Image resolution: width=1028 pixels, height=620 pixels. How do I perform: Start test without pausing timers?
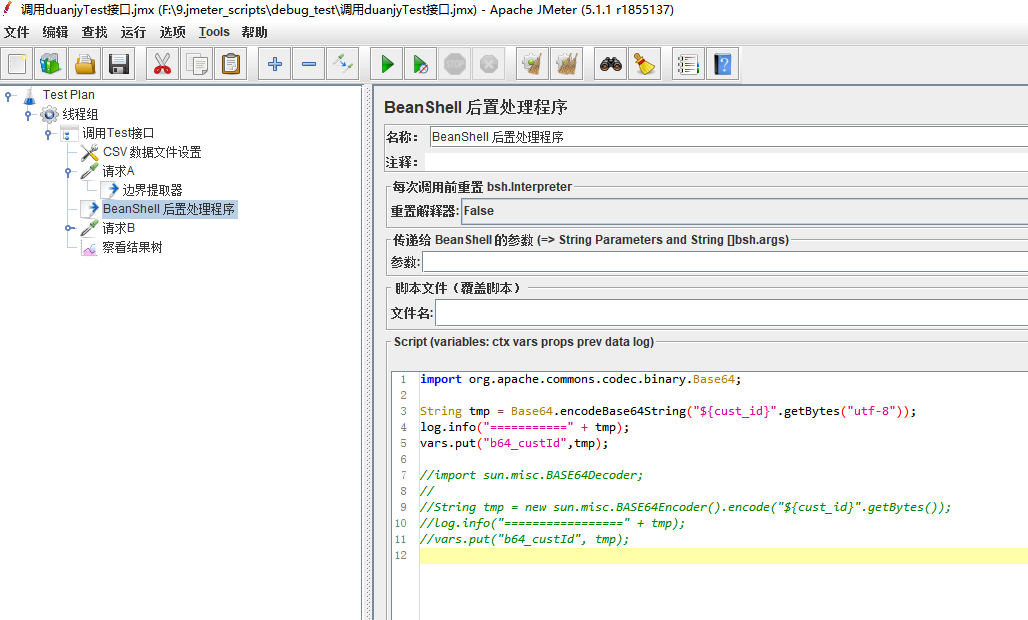coord(420,63)
